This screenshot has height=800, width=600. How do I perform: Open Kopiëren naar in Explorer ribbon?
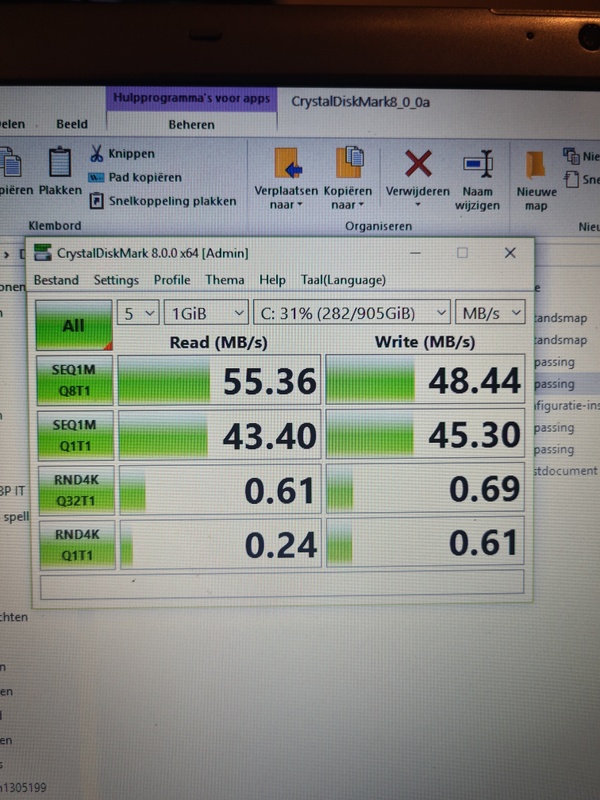click(x=348, y=180)
